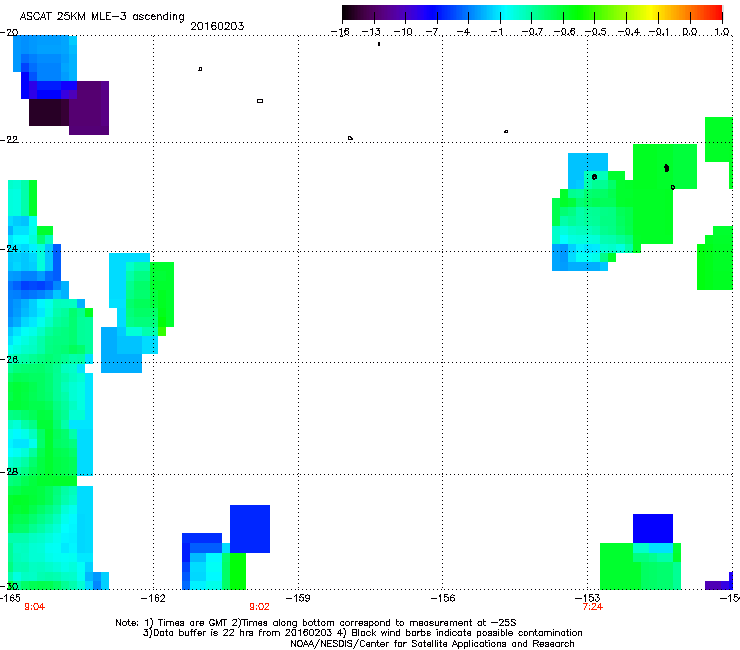Image resolution: width=740 pixels, height=650 pixels.
Task: Click the latitude label '-28'
Action: coord(9,472)
